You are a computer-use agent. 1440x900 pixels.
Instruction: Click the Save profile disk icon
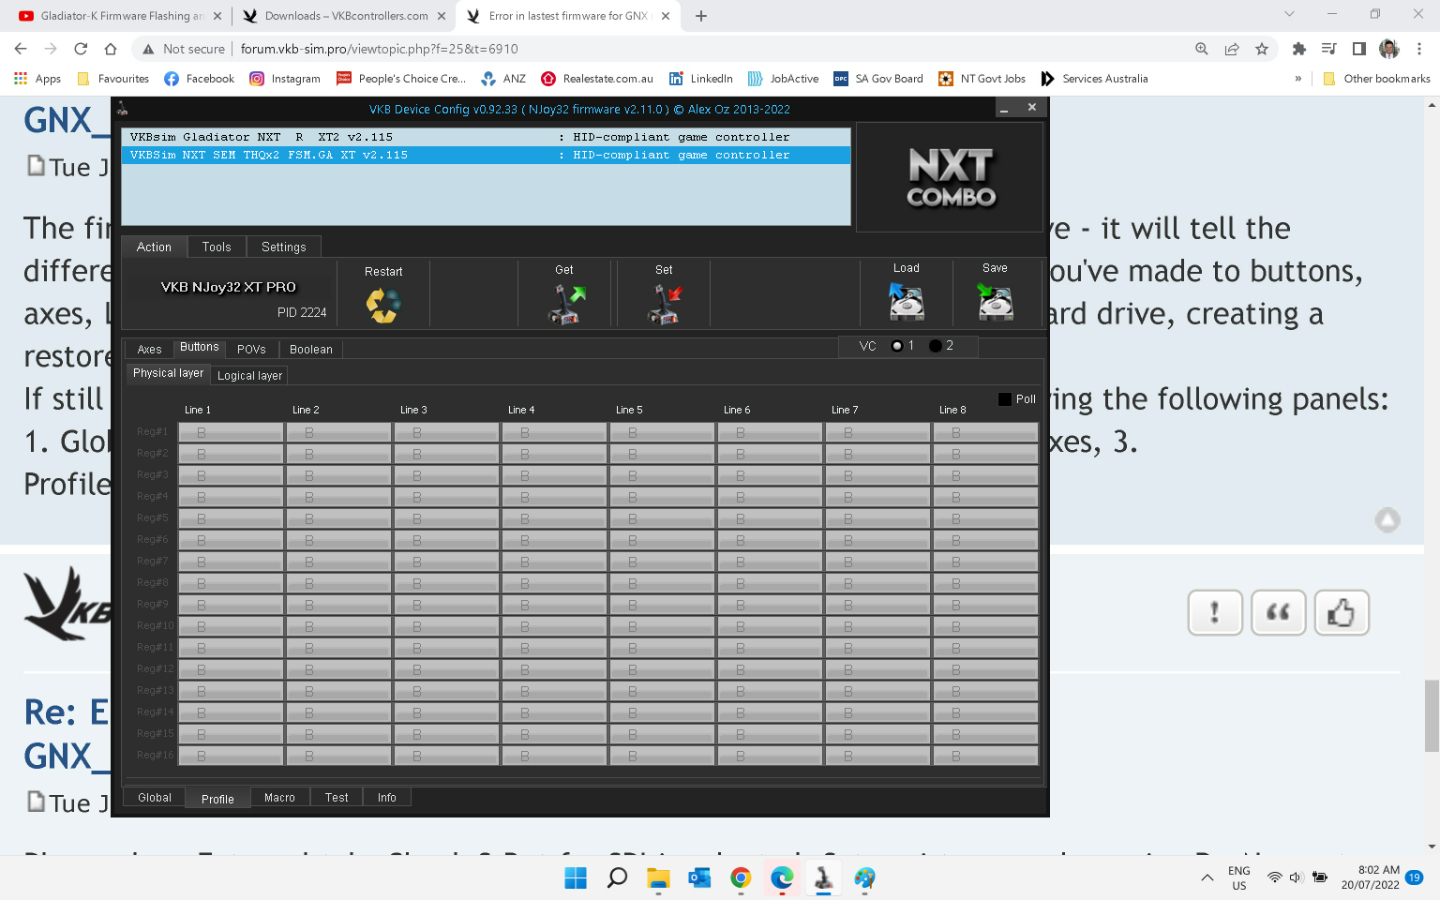click(x=995, y=301)
